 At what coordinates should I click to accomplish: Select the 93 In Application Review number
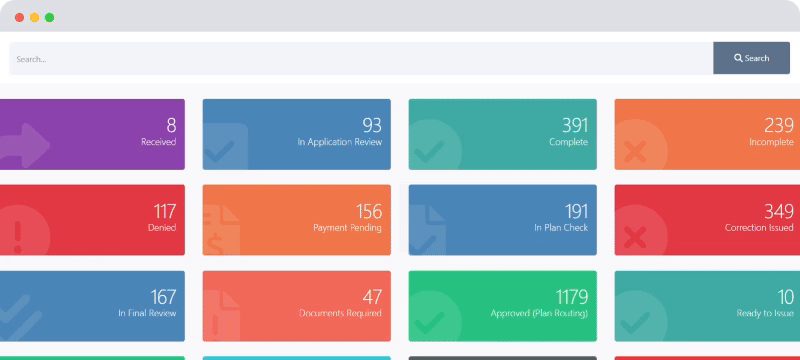(x=372, y=125)
